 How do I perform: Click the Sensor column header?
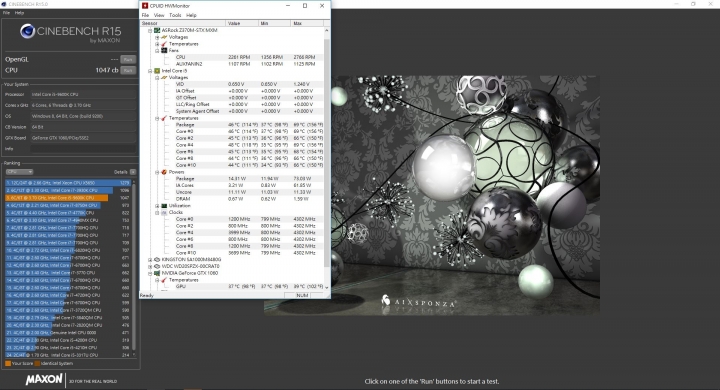click(x=183, y=23)
